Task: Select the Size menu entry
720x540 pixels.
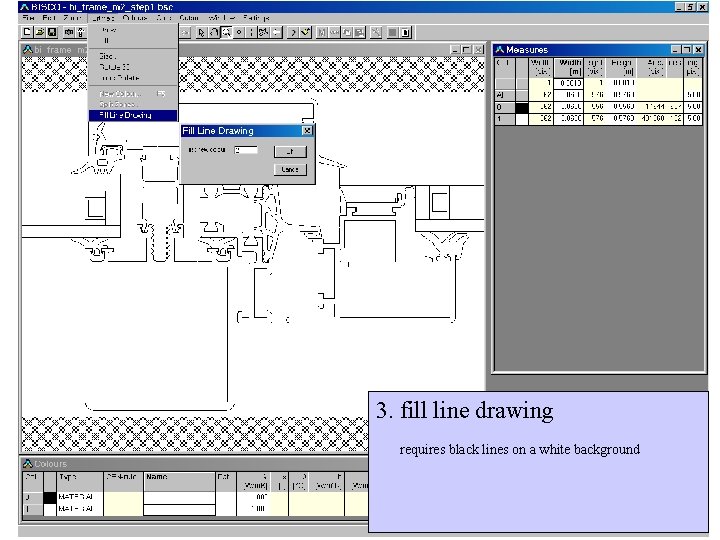Action: 107,56
